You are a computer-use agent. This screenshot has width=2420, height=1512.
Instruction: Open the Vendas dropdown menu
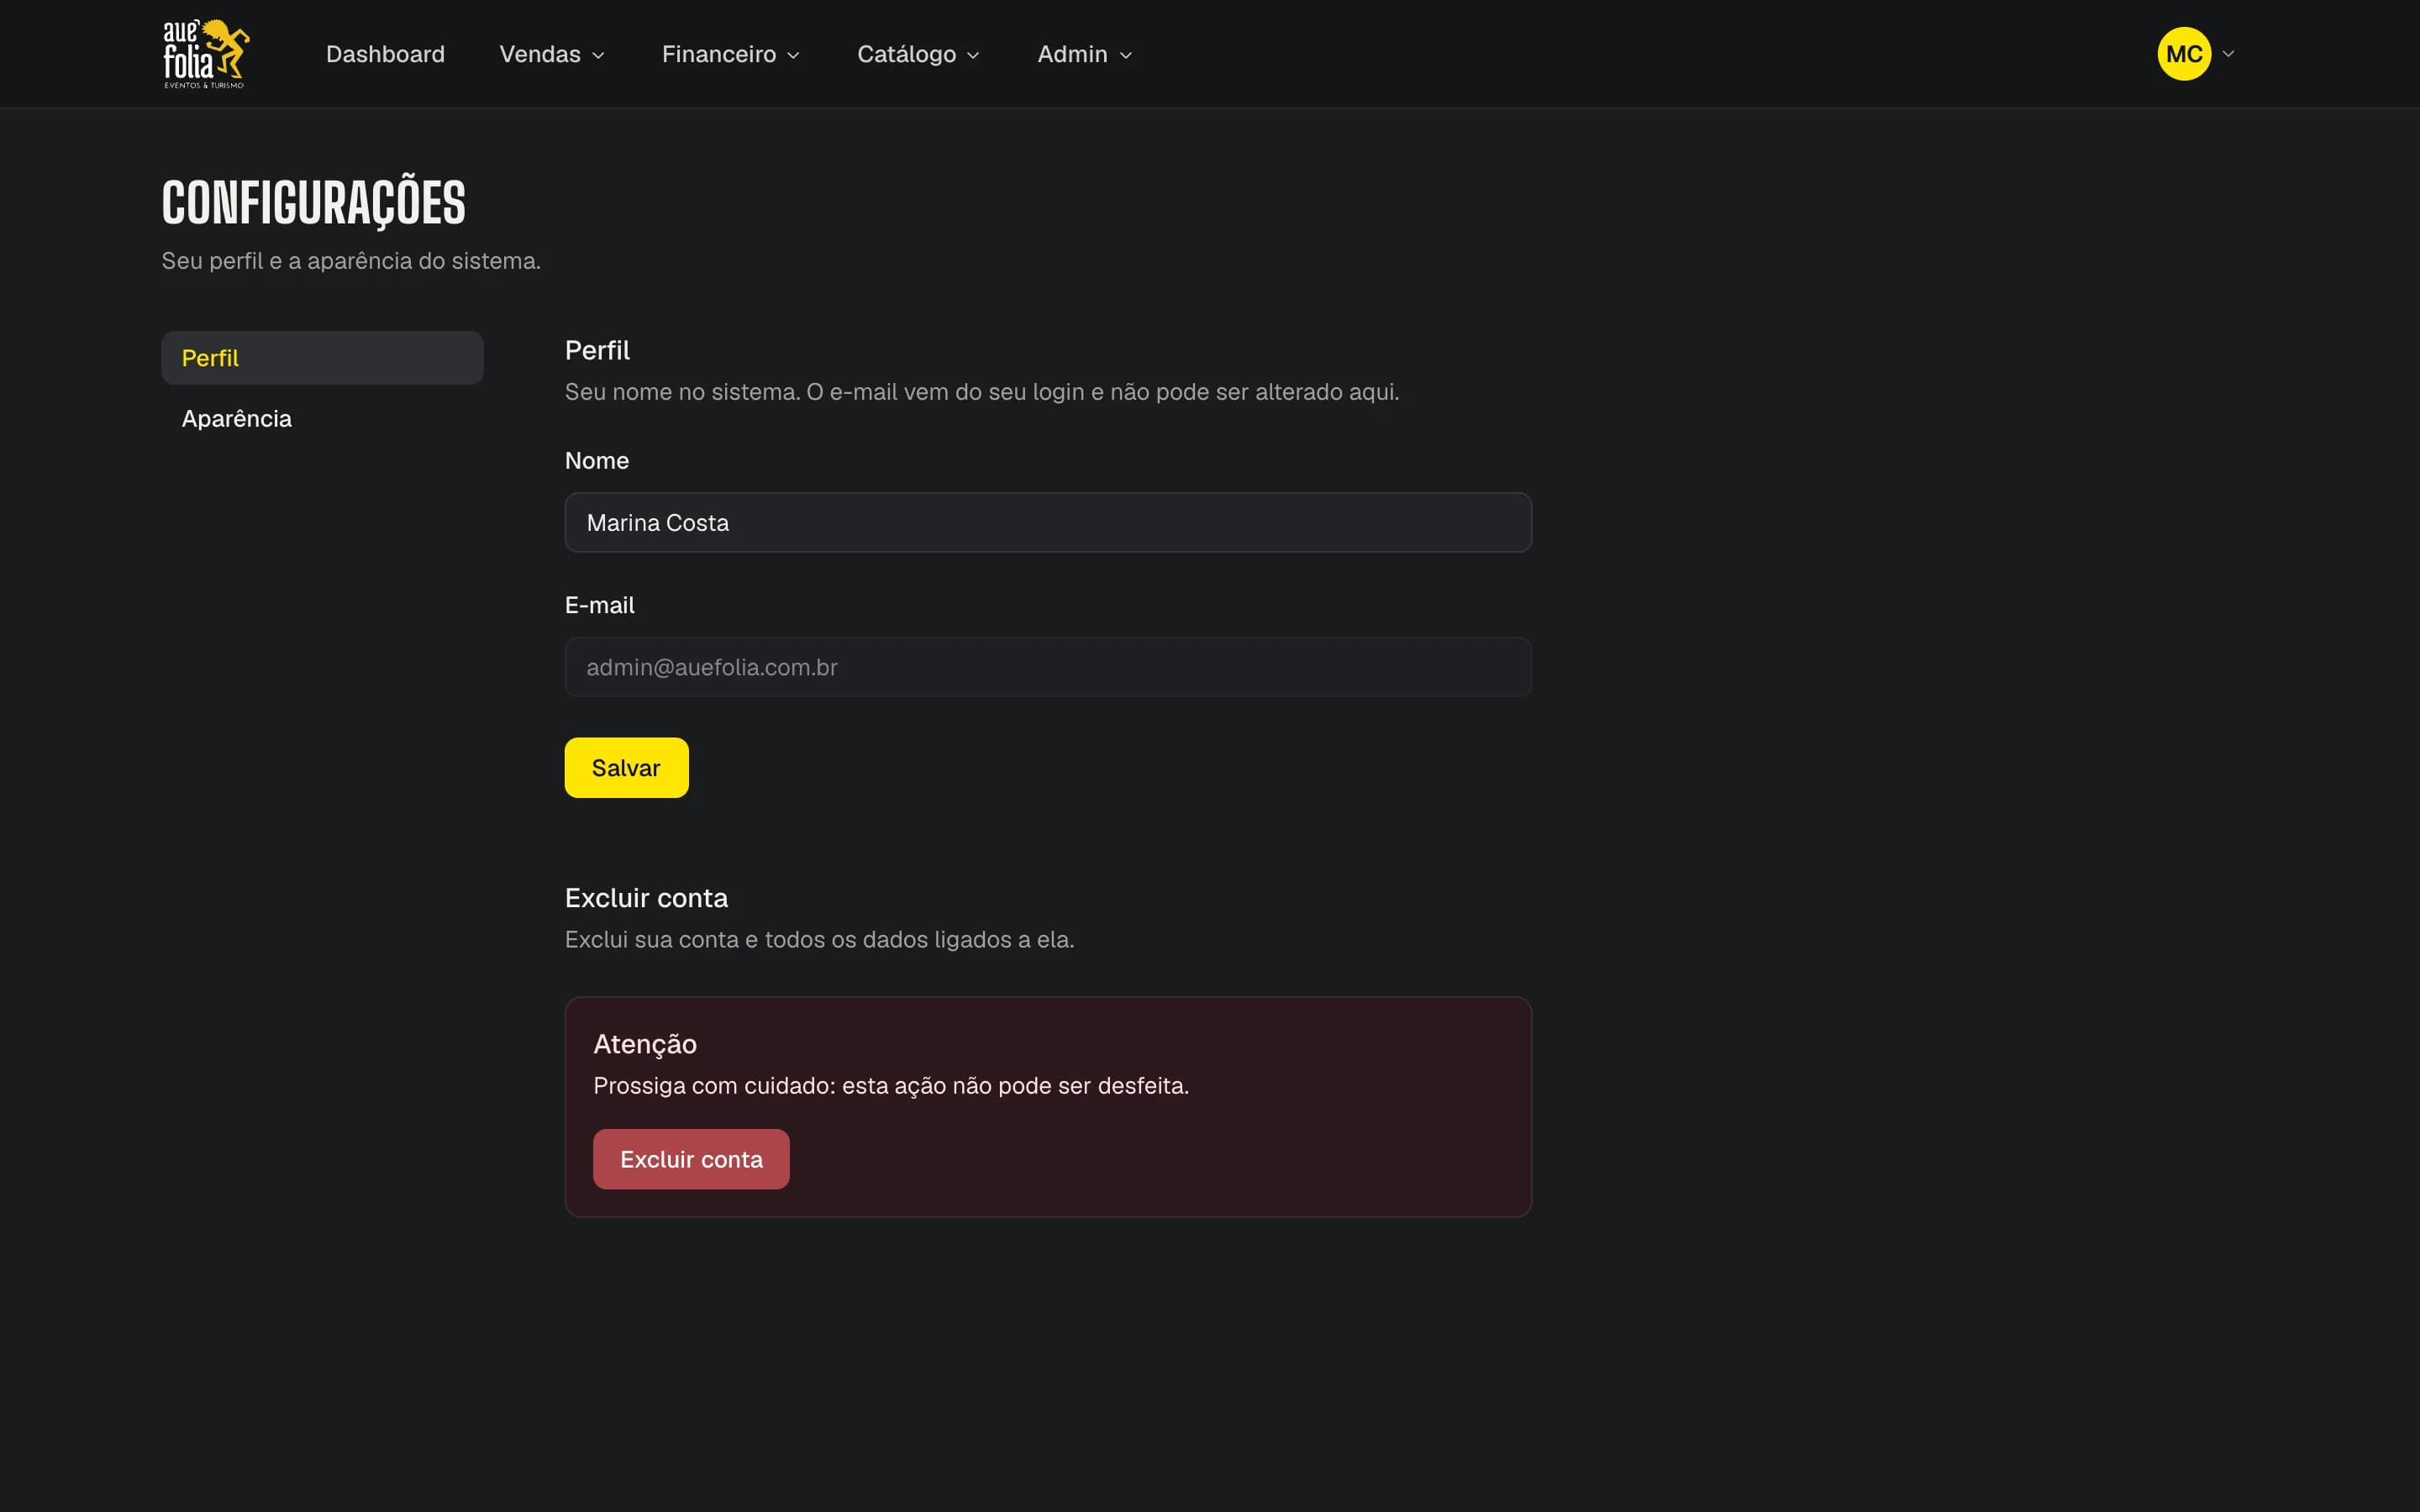pos(552,54)
